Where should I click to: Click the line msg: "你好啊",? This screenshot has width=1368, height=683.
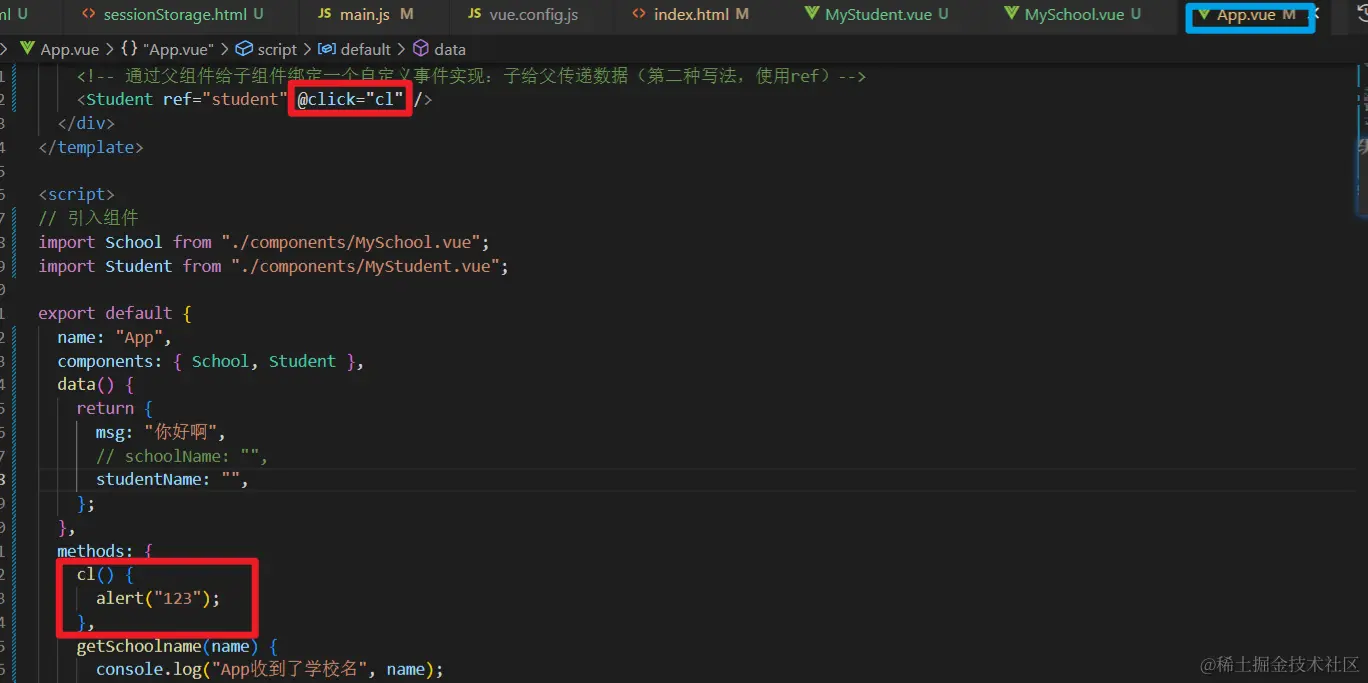point(162,432)
